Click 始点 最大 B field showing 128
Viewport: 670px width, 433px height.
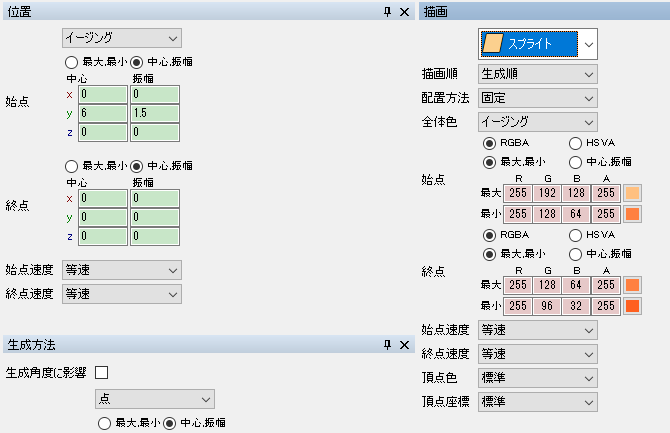[x=576, y=193]
